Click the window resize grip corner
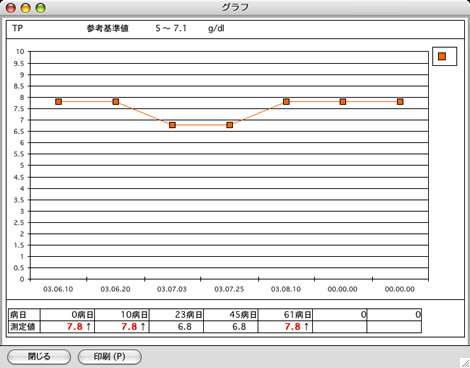470x368 pixels. click(x=465, y=363)
